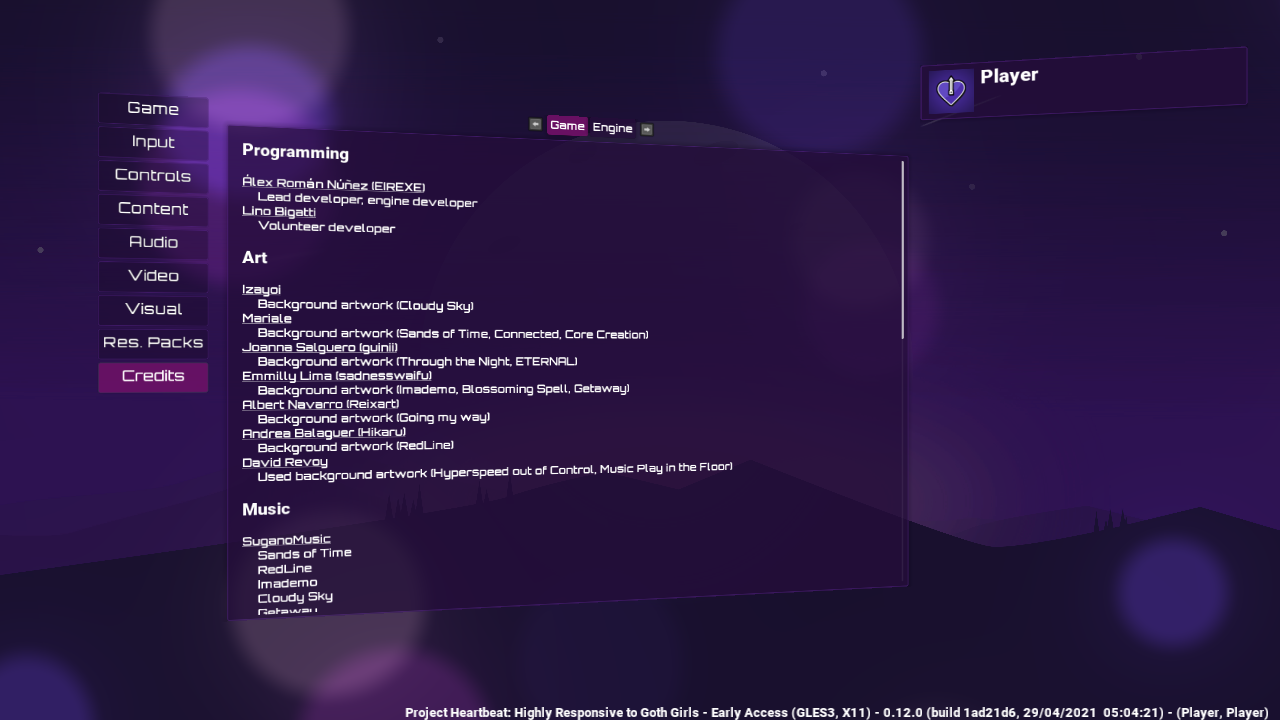Switch to the Engine credits tab
The image size is (1280, 720).
[x=612, y=128]
